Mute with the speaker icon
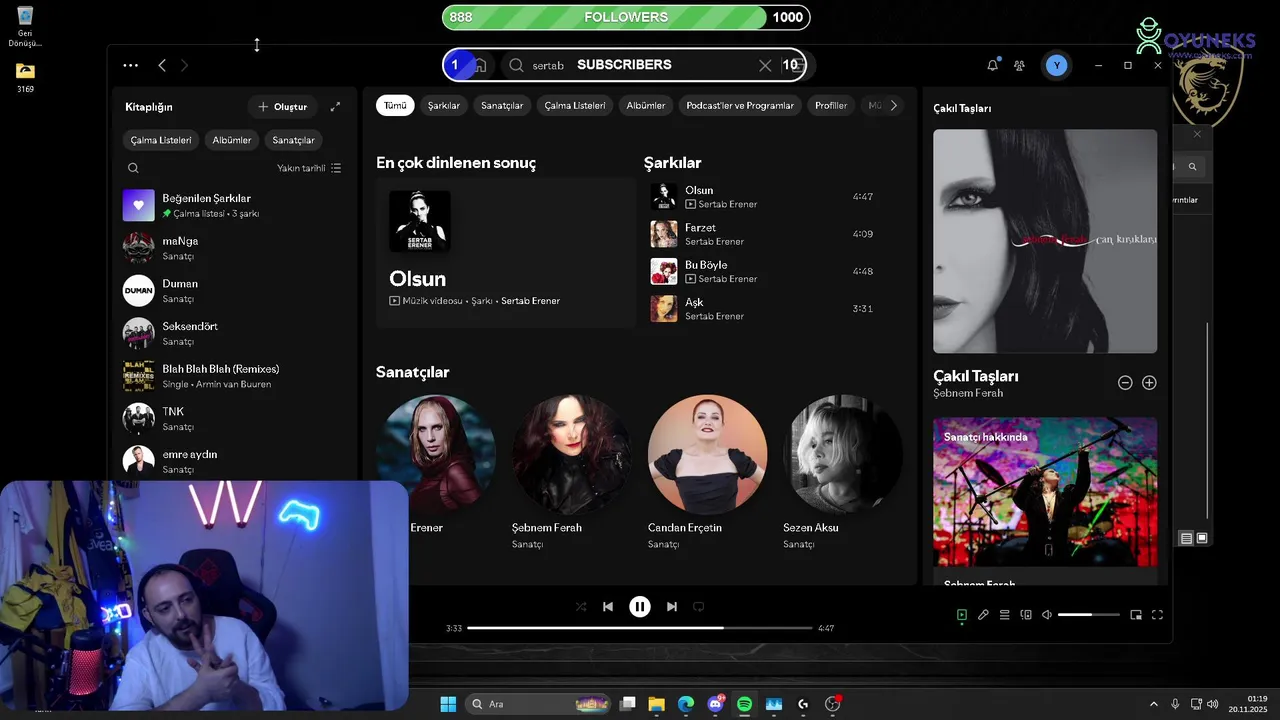This screenshot has width=1280, height=720. [x=1047, y=615]
